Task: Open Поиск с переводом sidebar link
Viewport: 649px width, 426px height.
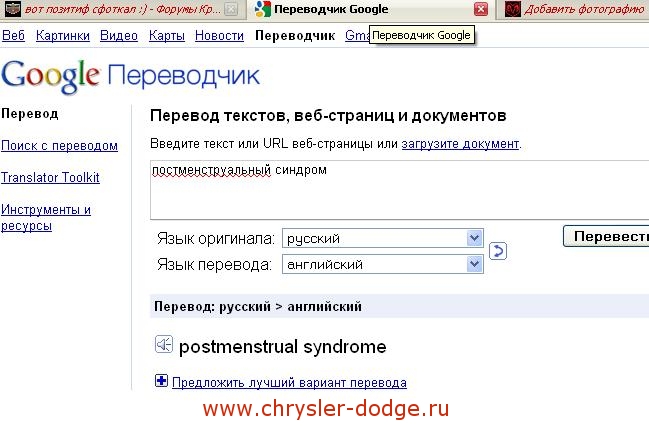Action: pos(59,146)
